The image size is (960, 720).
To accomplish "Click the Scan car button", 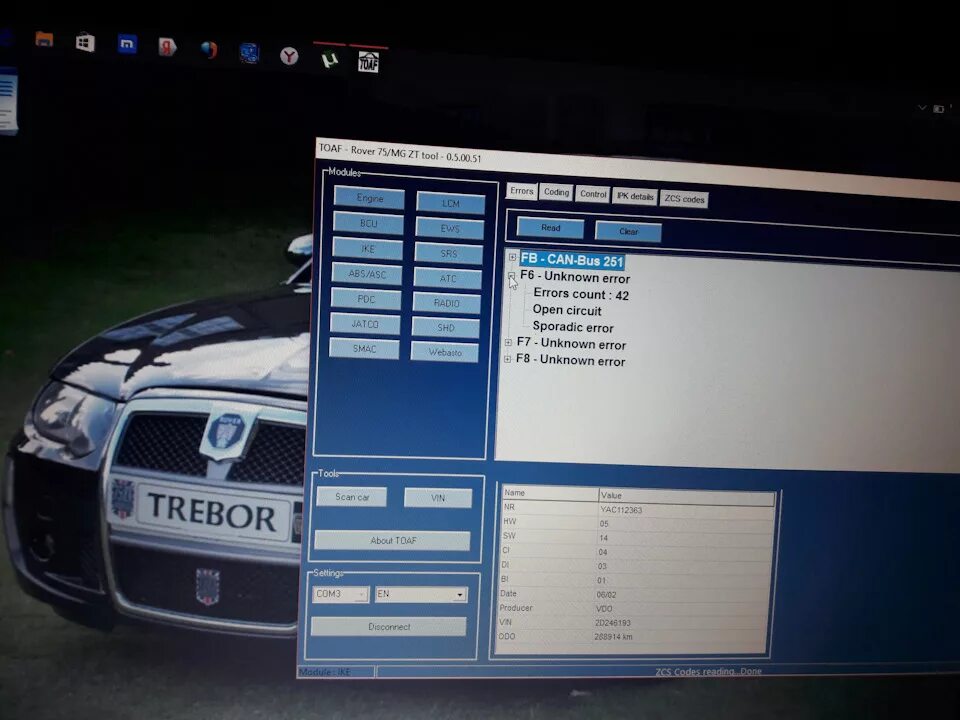I will [x=352, y=497].
